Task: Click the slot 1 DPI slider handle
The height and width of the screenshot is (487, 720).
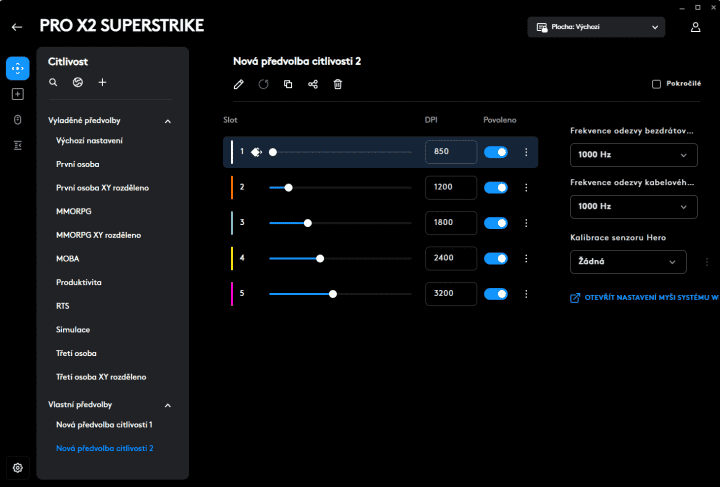Action: (273, 152)
